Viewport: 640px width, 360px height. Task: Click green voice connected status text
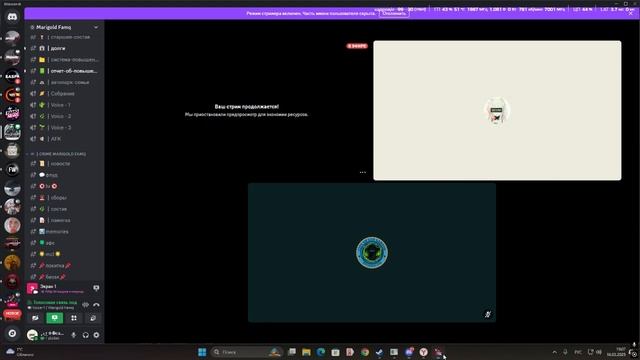coord(55,302)
